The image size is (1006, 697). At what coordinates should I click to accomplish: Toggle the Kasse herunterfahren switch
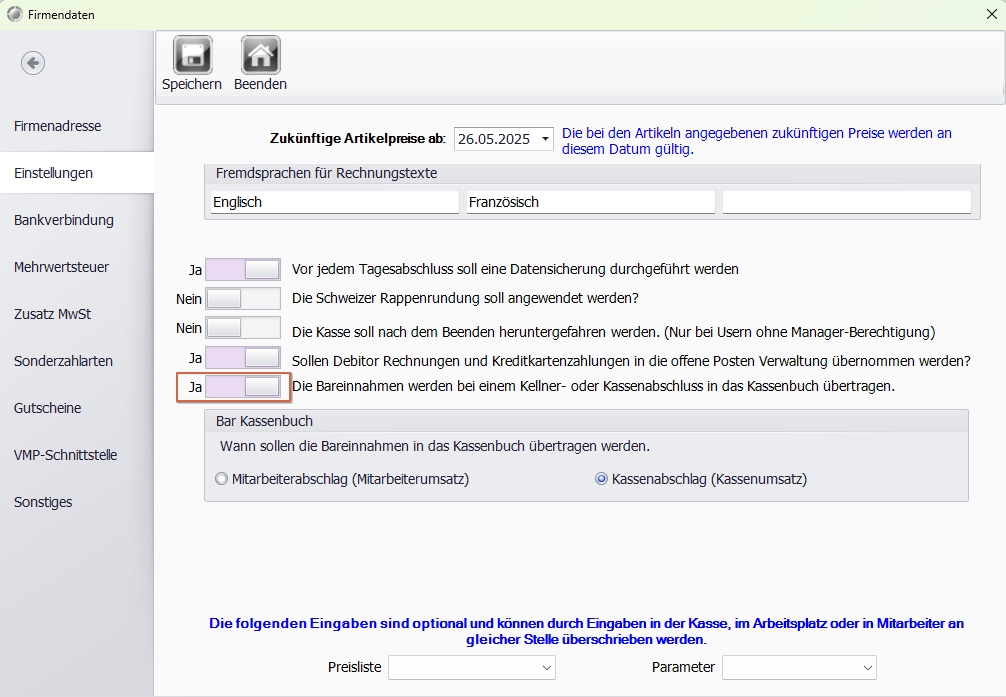tap(242, 328)
